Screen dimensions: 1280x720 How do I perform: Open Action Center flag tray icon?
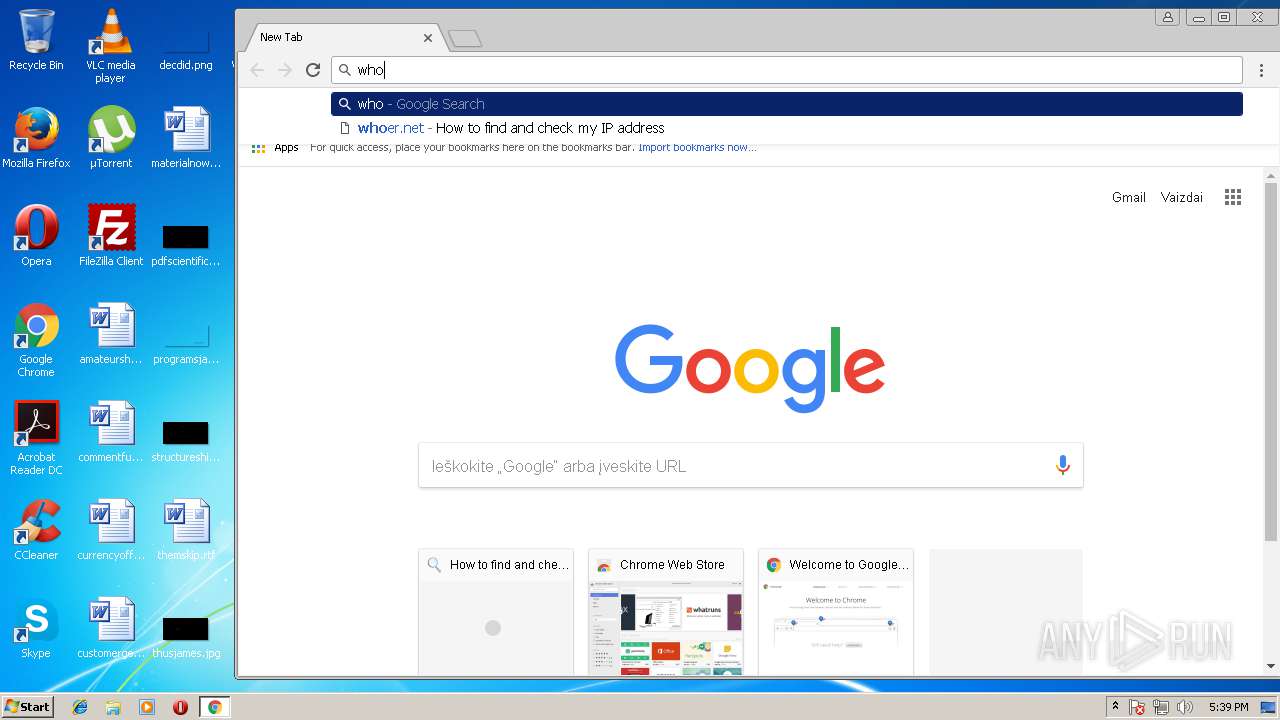click(x=1138, y=707)
